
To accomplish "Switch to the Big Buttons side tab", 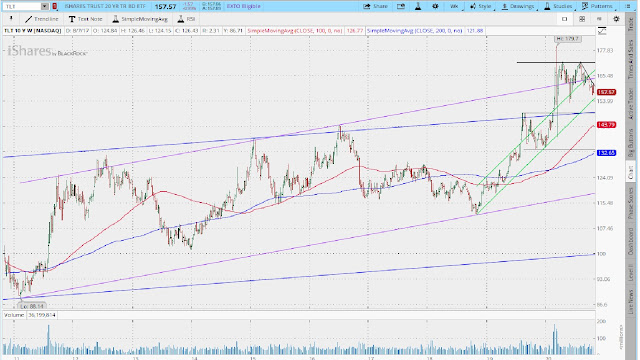I will tap(631, 143).
